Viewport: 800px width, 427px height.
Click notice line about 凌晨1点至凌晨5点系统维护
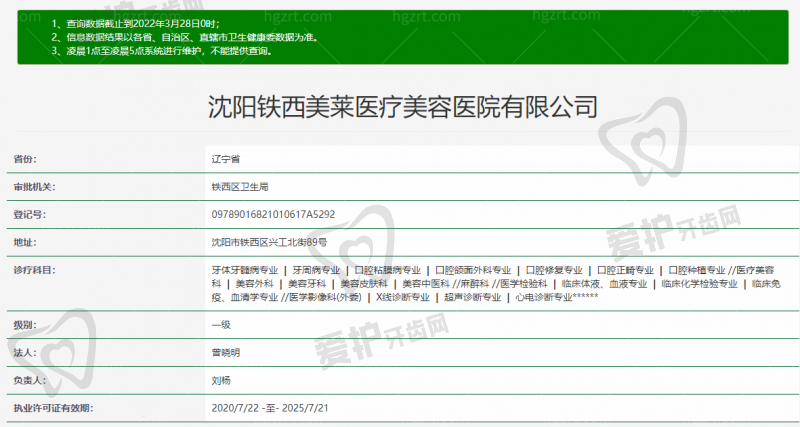click(163, 51)
